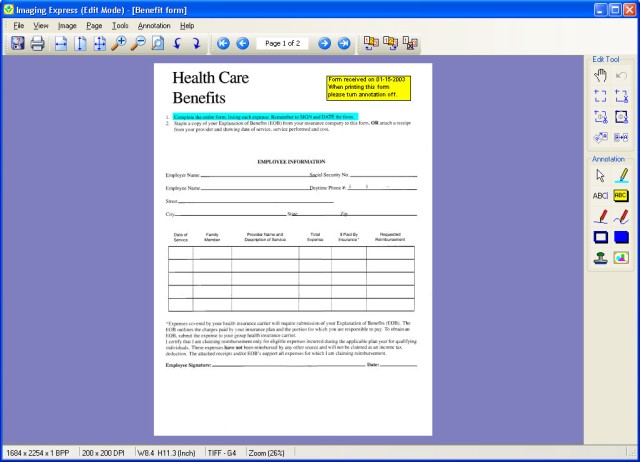Fit image to height
This screenshot has height=462, width=640.
81,43
